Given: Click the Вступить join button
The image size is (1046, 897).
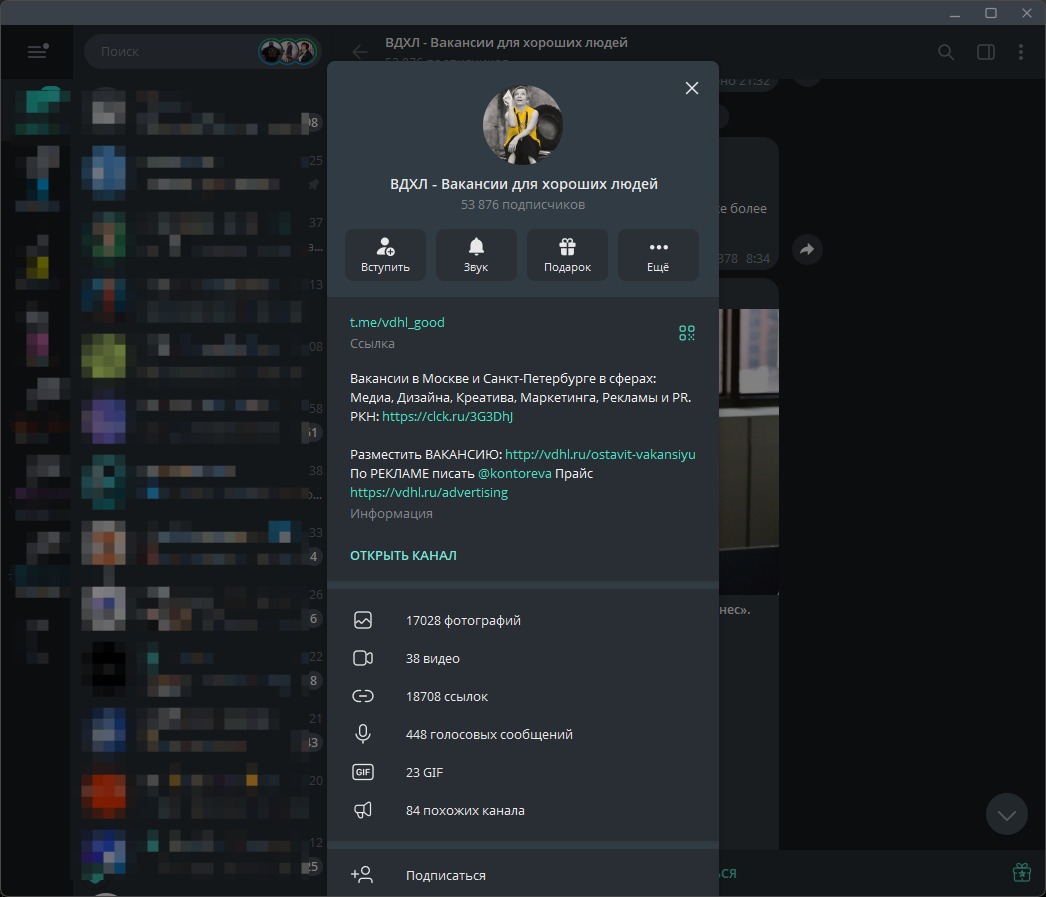Looking at the screenshot, I should coord(385,255).
